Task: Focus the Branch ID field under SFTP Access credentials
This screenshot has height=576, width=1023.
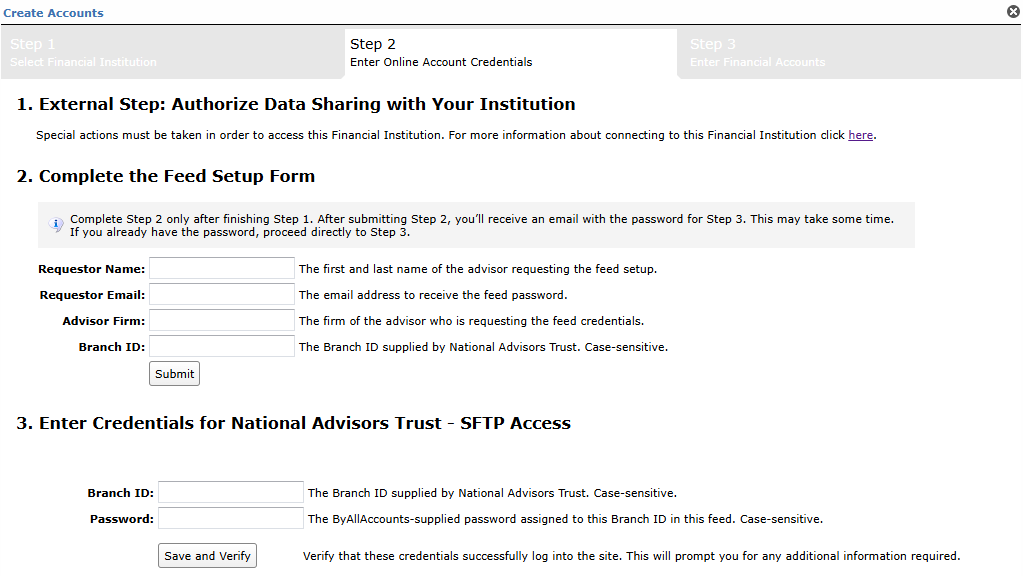Action: [231, 493]
